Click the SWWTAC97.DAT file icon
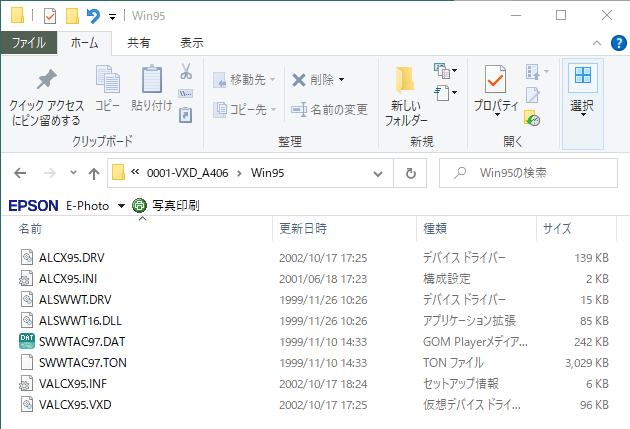Screen dimensions: 630x429 (x=27, y=341)
